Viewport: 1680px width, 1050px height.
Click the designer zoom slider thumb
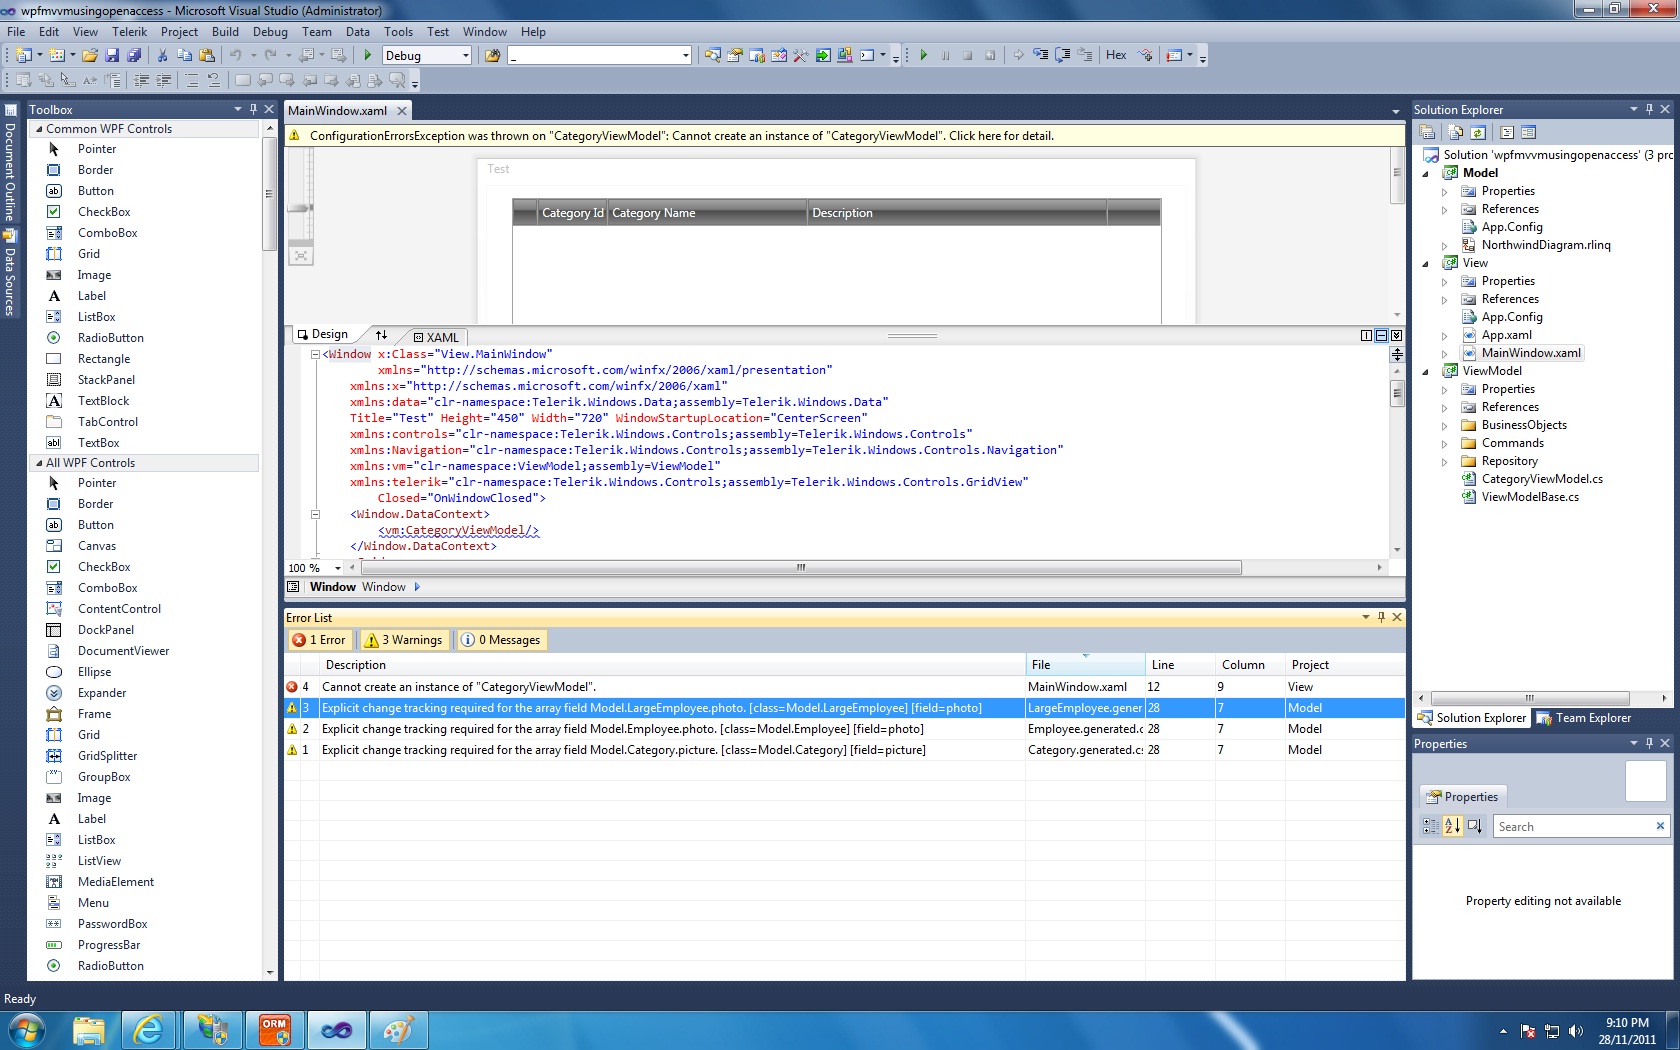point(300,208)
